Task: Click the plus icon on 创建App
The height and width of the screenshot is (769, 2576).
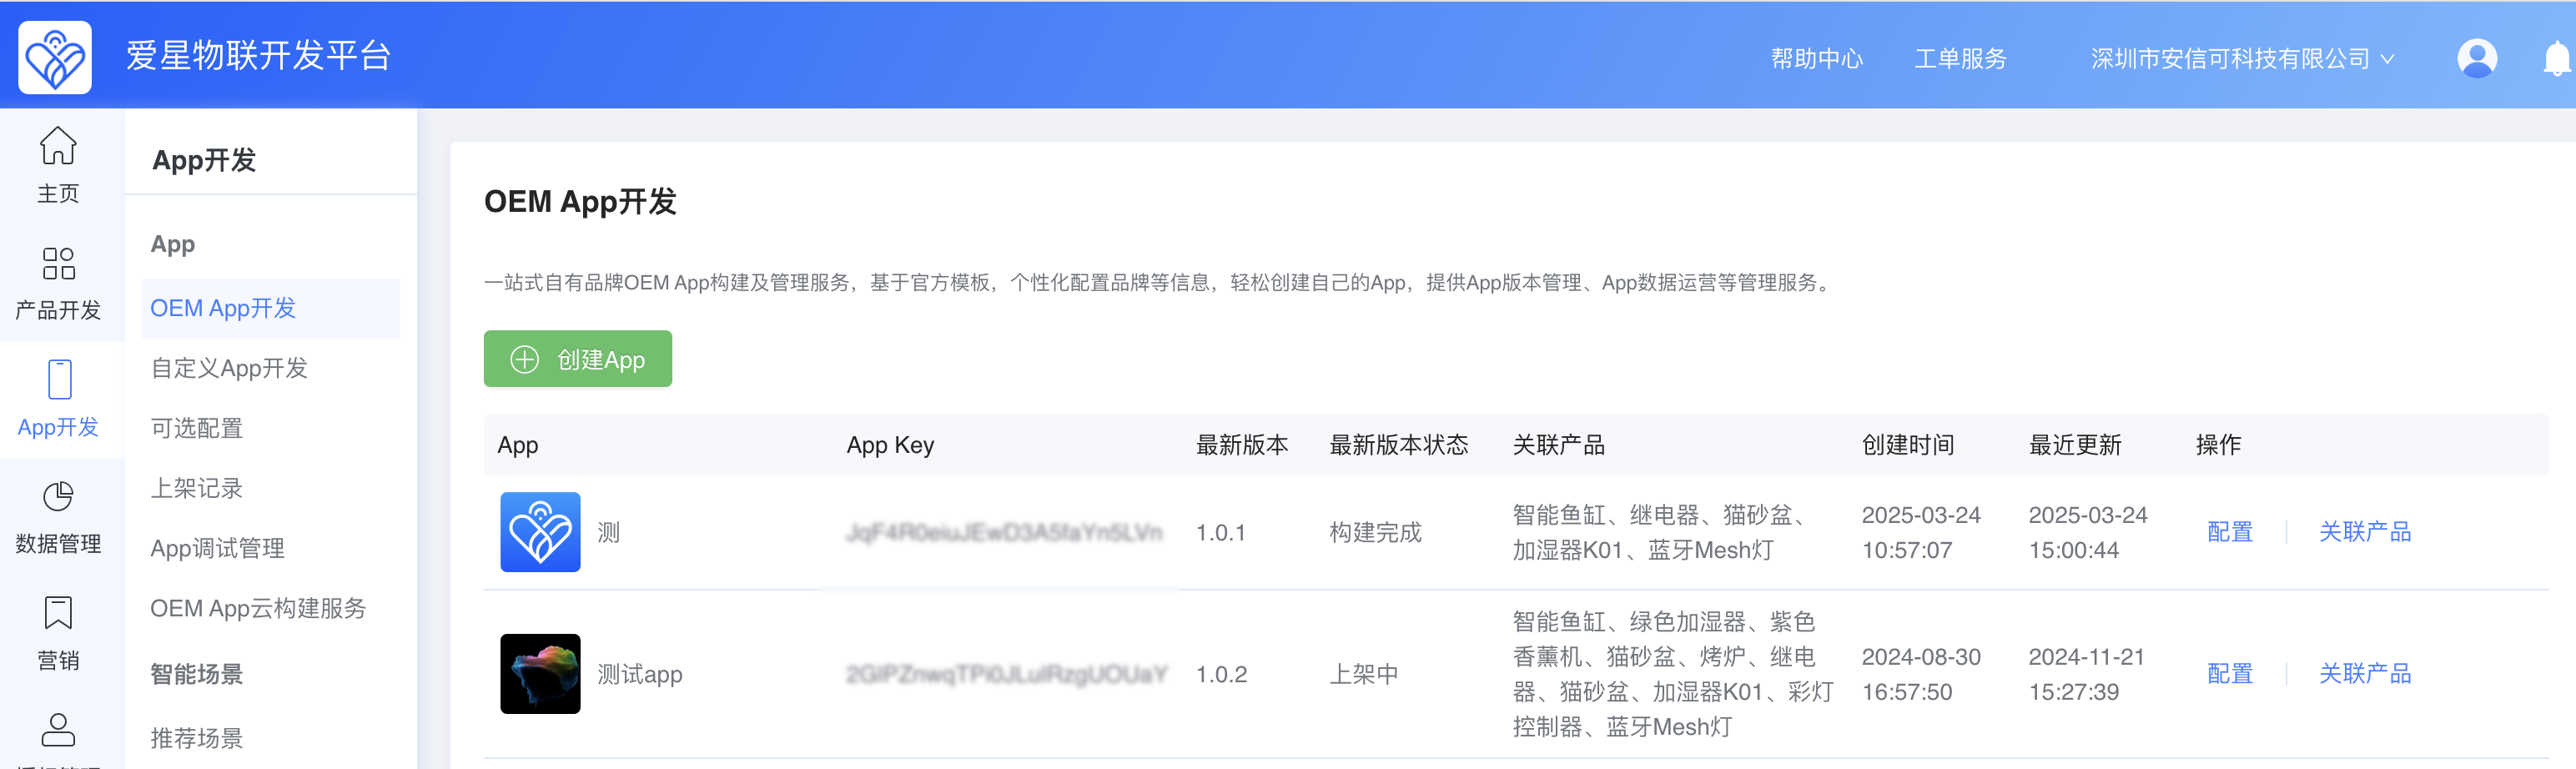Action: click(525, 359)
